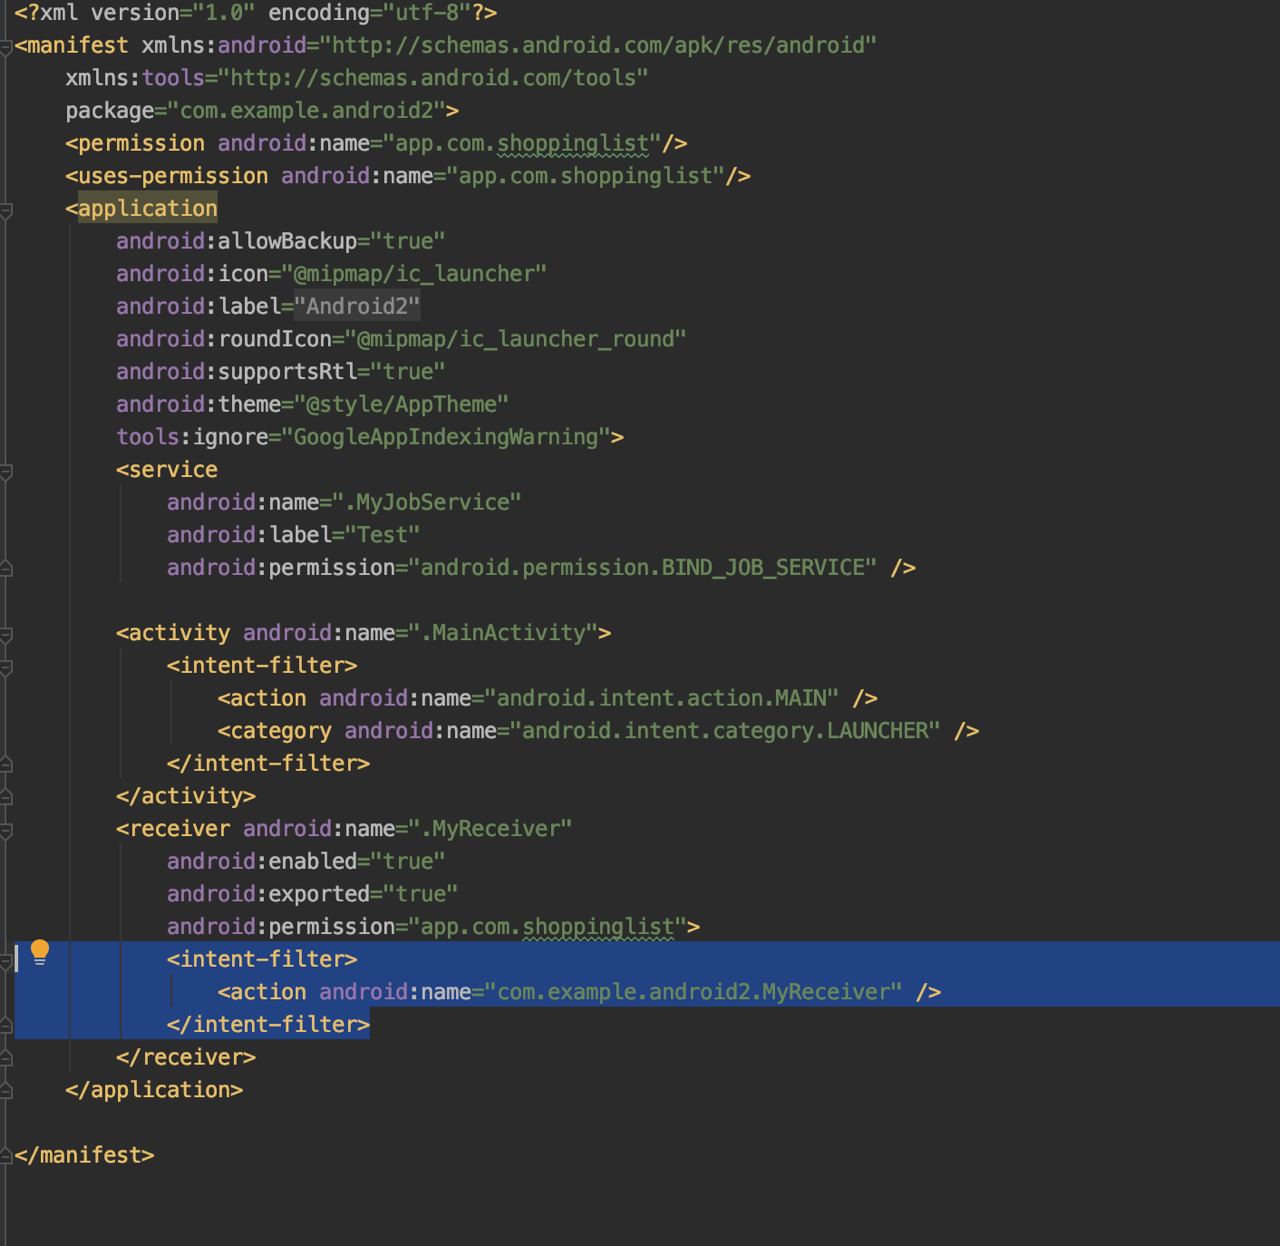Screen dimensions: 1280x1246
Task: Click the permission tag name
Action: pos(141,144)
